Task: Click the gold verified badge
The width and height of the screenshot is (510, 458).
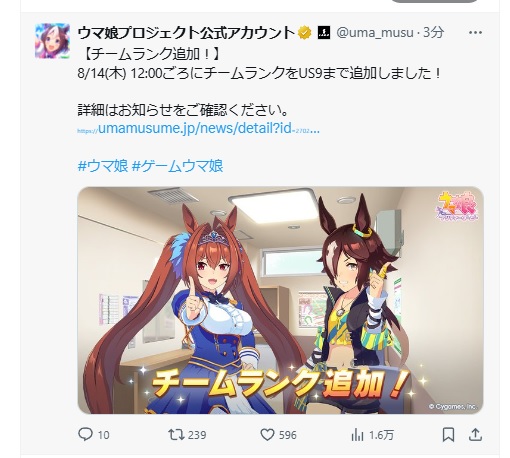Action: pyautogui.click(x=304, y=33)
